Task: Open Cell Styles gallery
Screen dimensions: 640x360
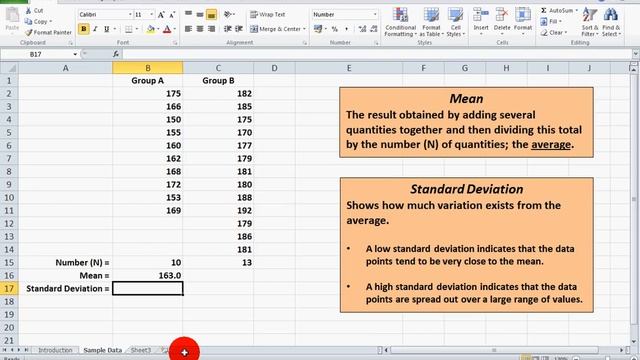Action: (x=455, y=22)
